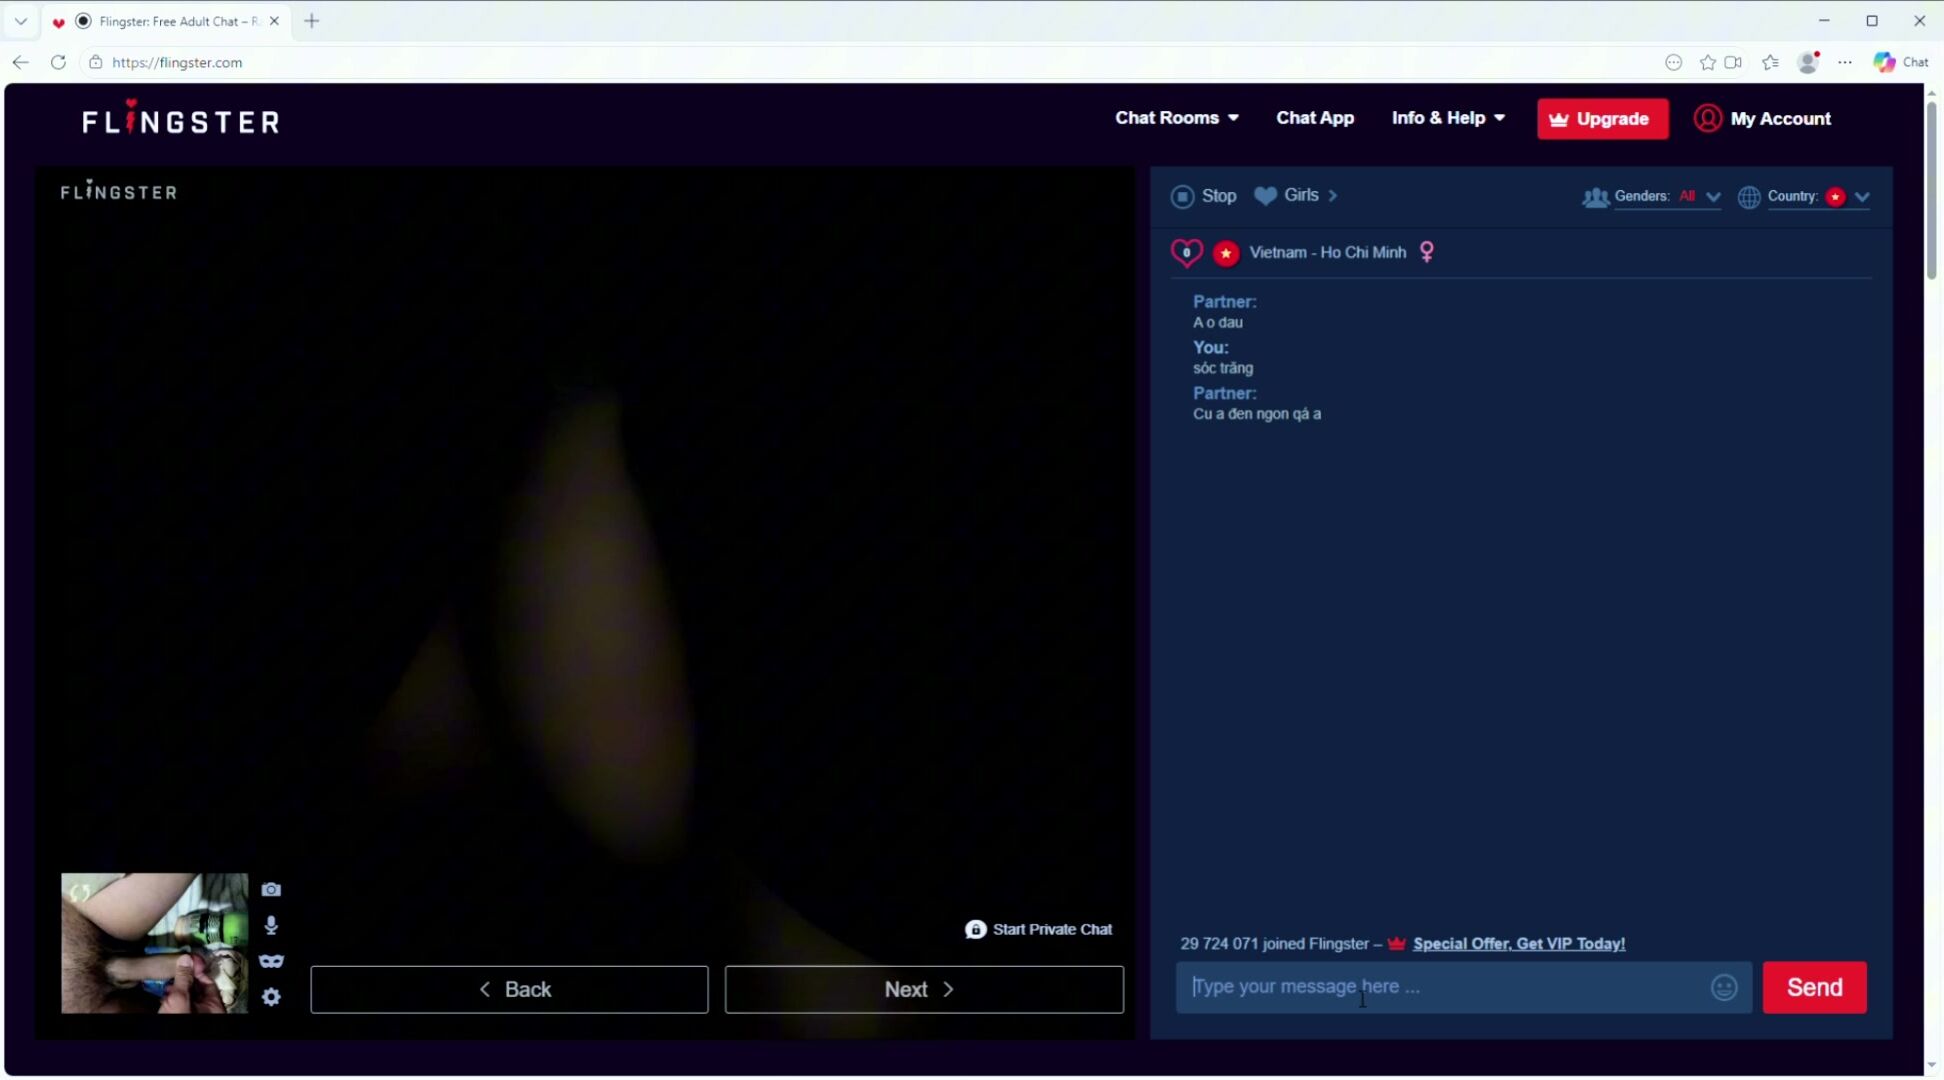Send the chat message

coord(1814,988)
